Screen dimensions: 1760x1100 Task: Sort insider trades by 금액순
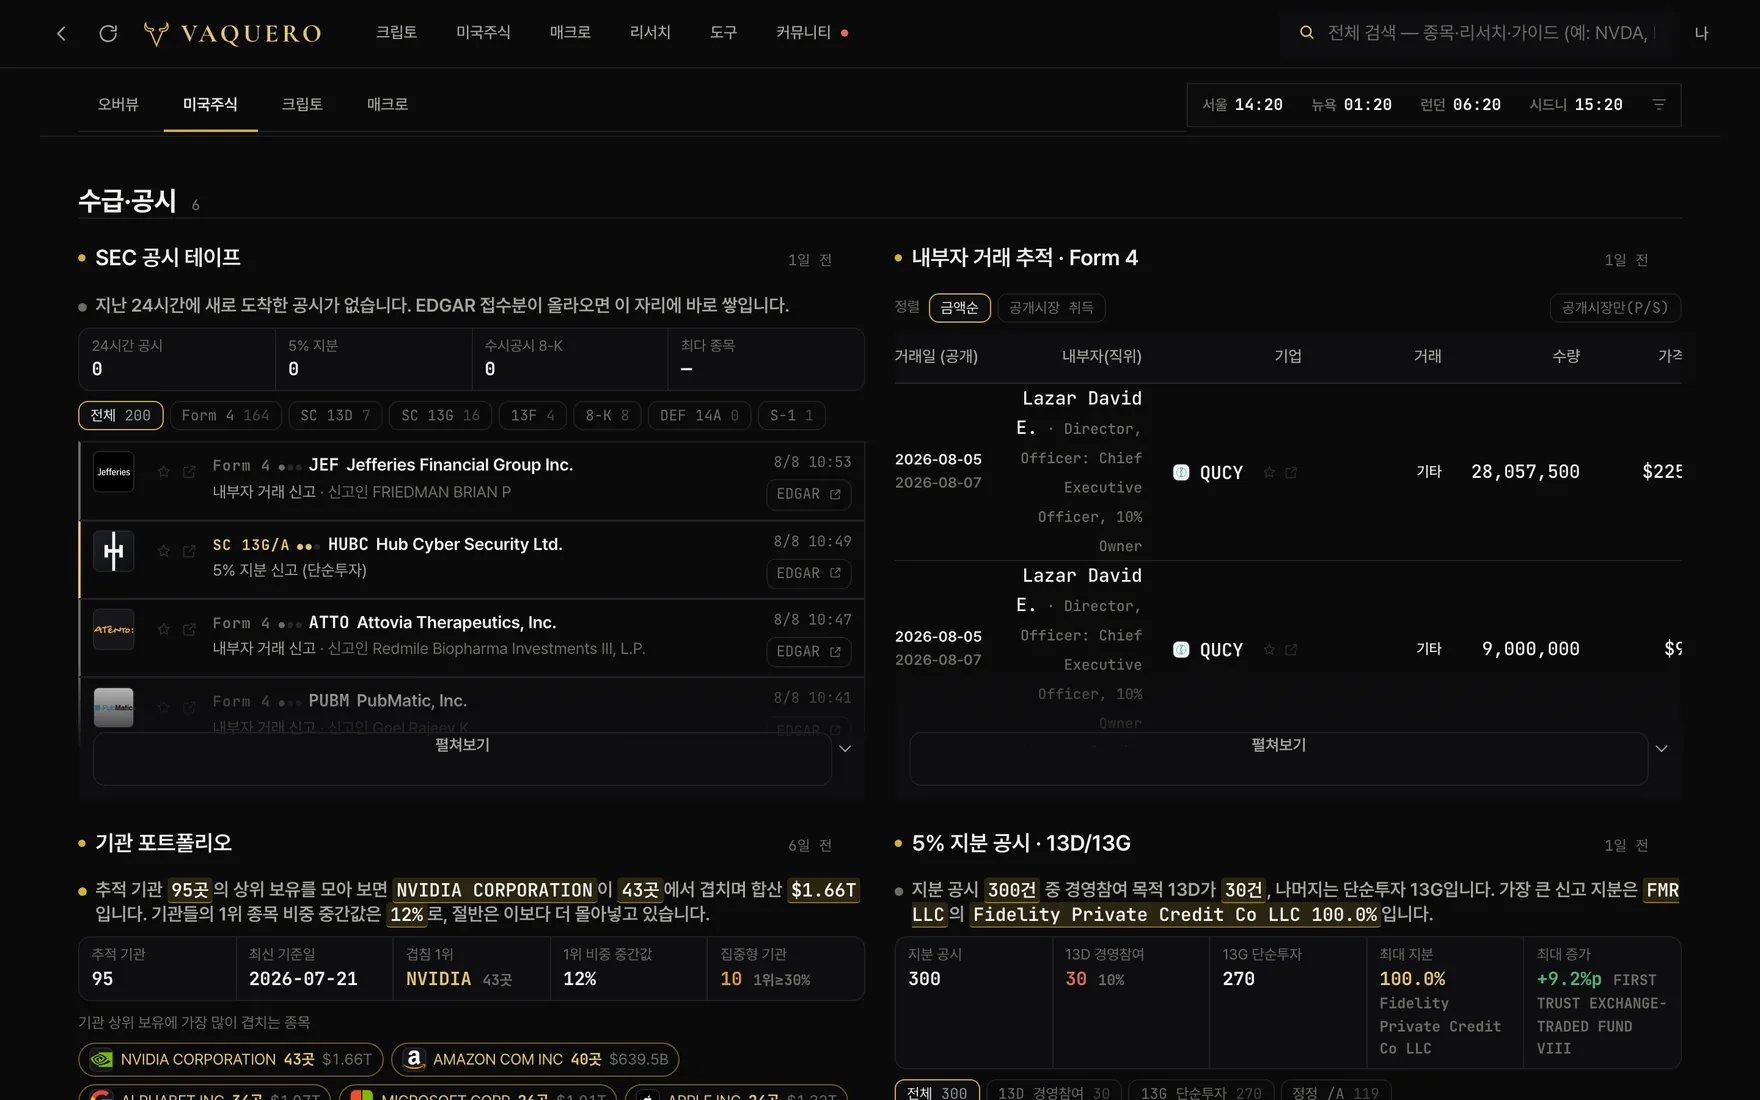tap(960, 308)
